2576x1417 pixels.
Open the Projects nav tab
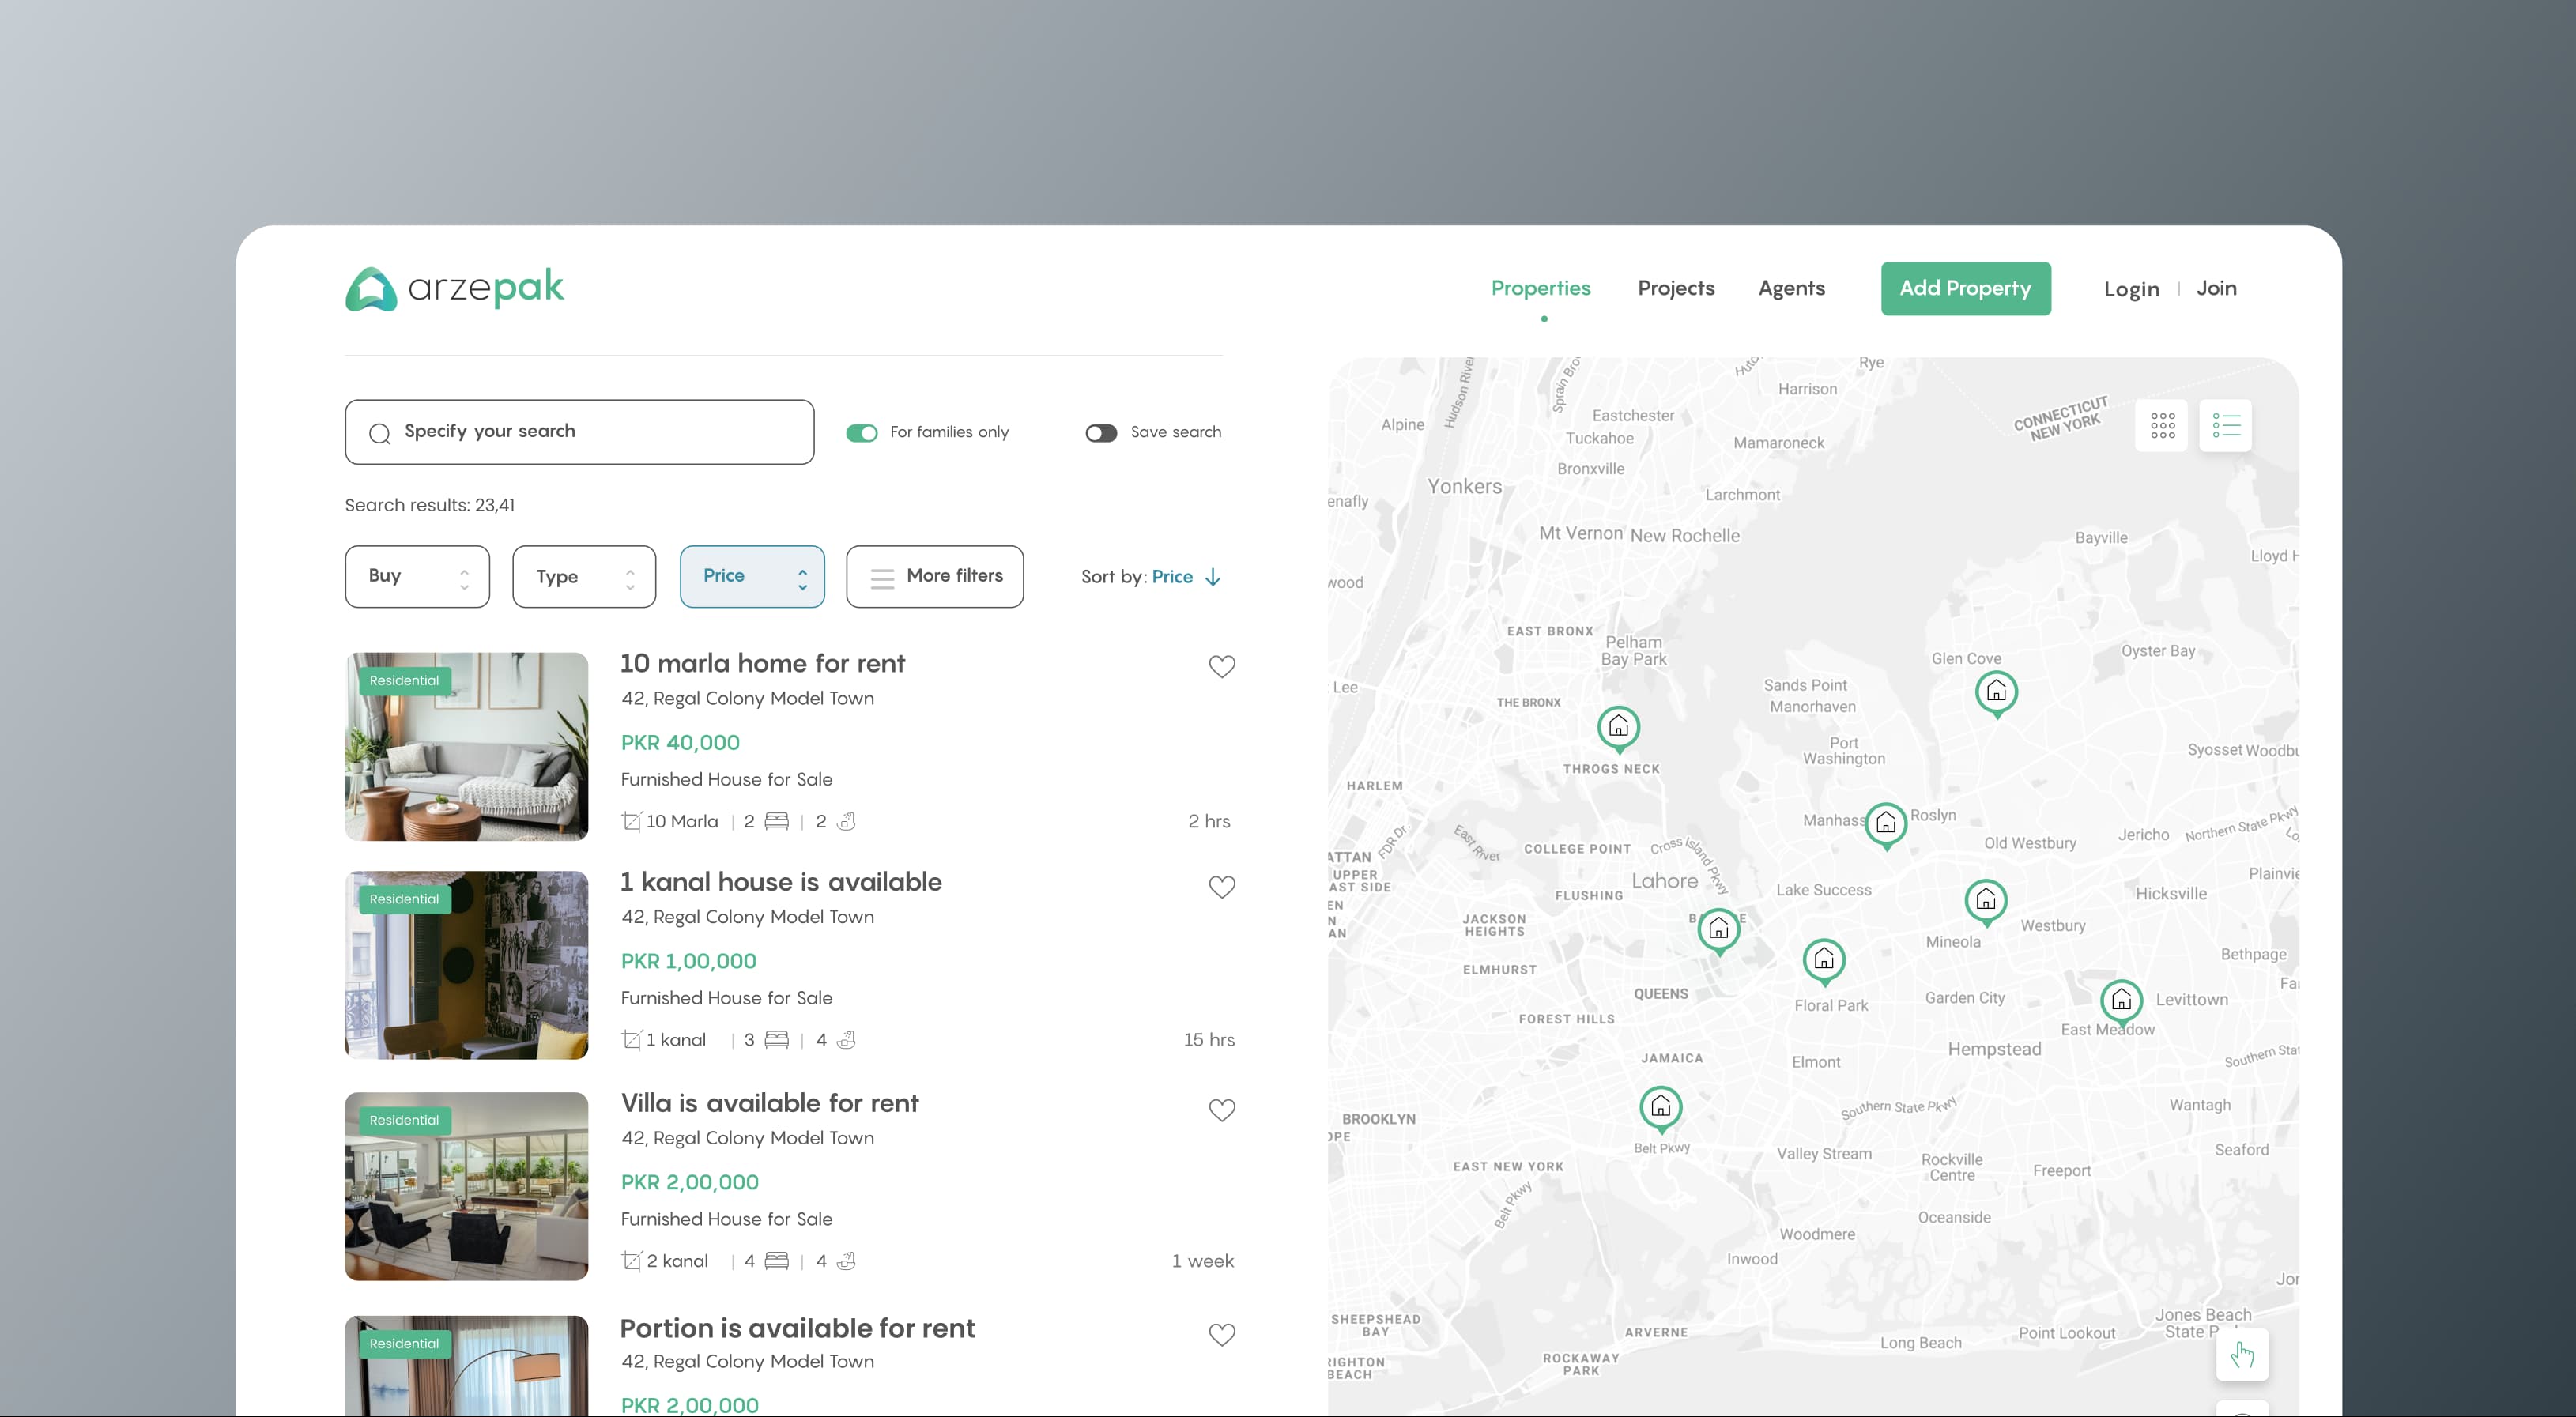[x=1676, y=288]
